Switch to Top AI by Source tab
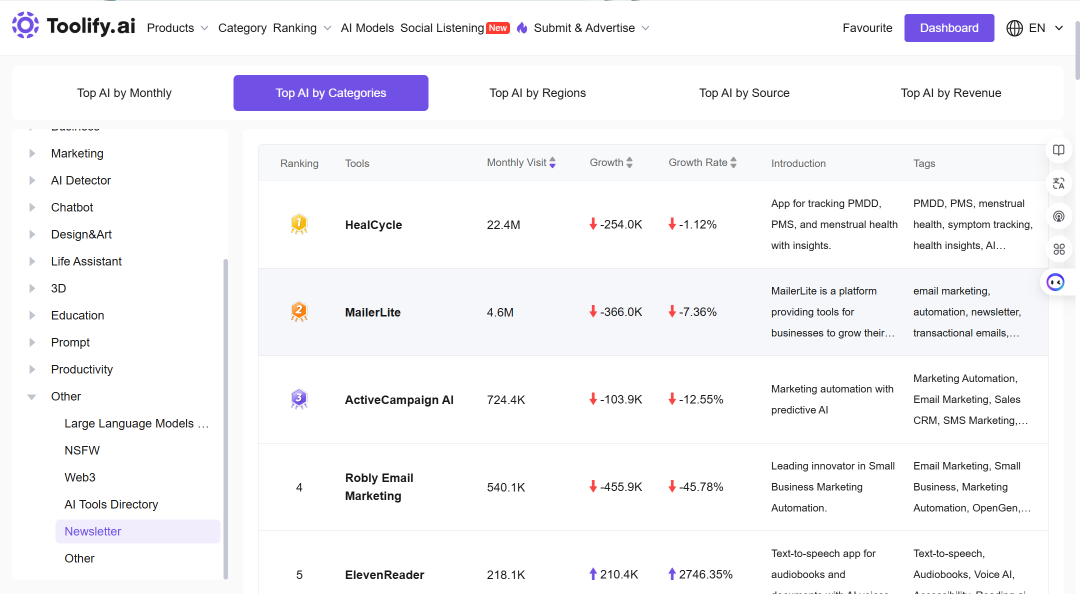The image size is (1080, 594). pos(745,93)
